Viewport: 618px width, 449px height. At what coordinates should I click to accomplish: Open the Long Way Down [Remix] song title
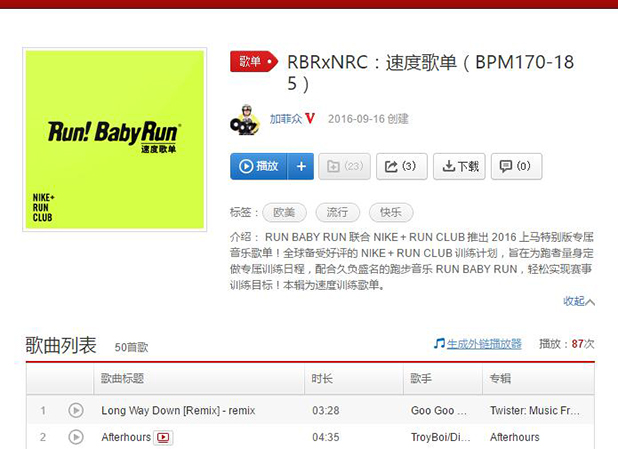(178, 410)
